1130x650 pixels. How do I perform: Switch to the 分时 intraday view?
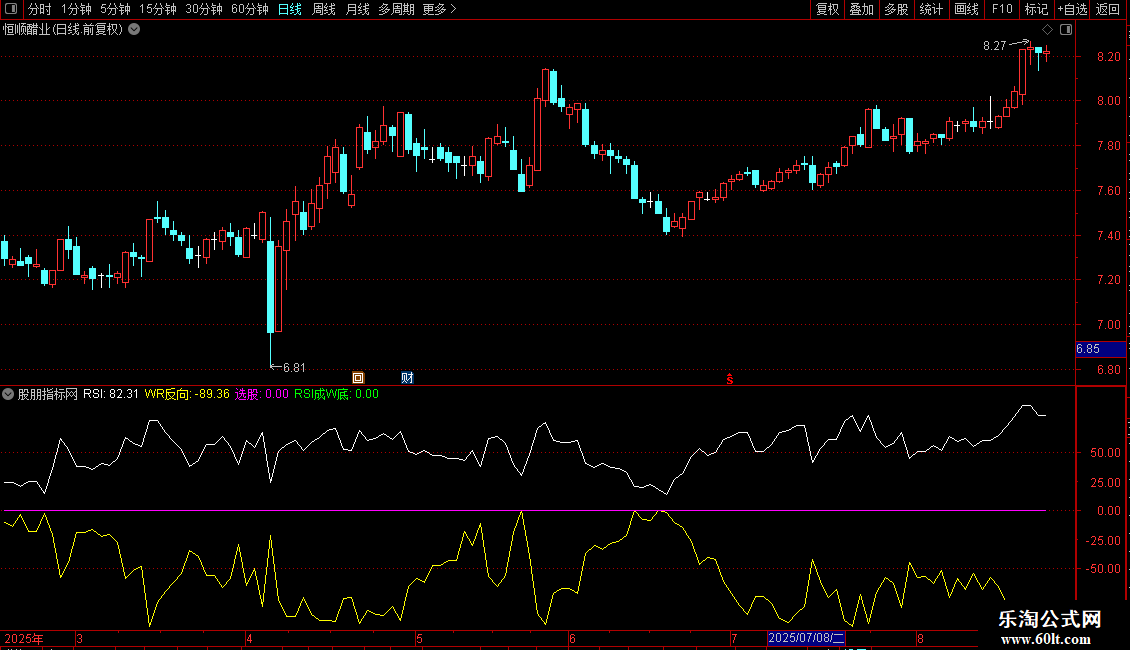[40, 9]
